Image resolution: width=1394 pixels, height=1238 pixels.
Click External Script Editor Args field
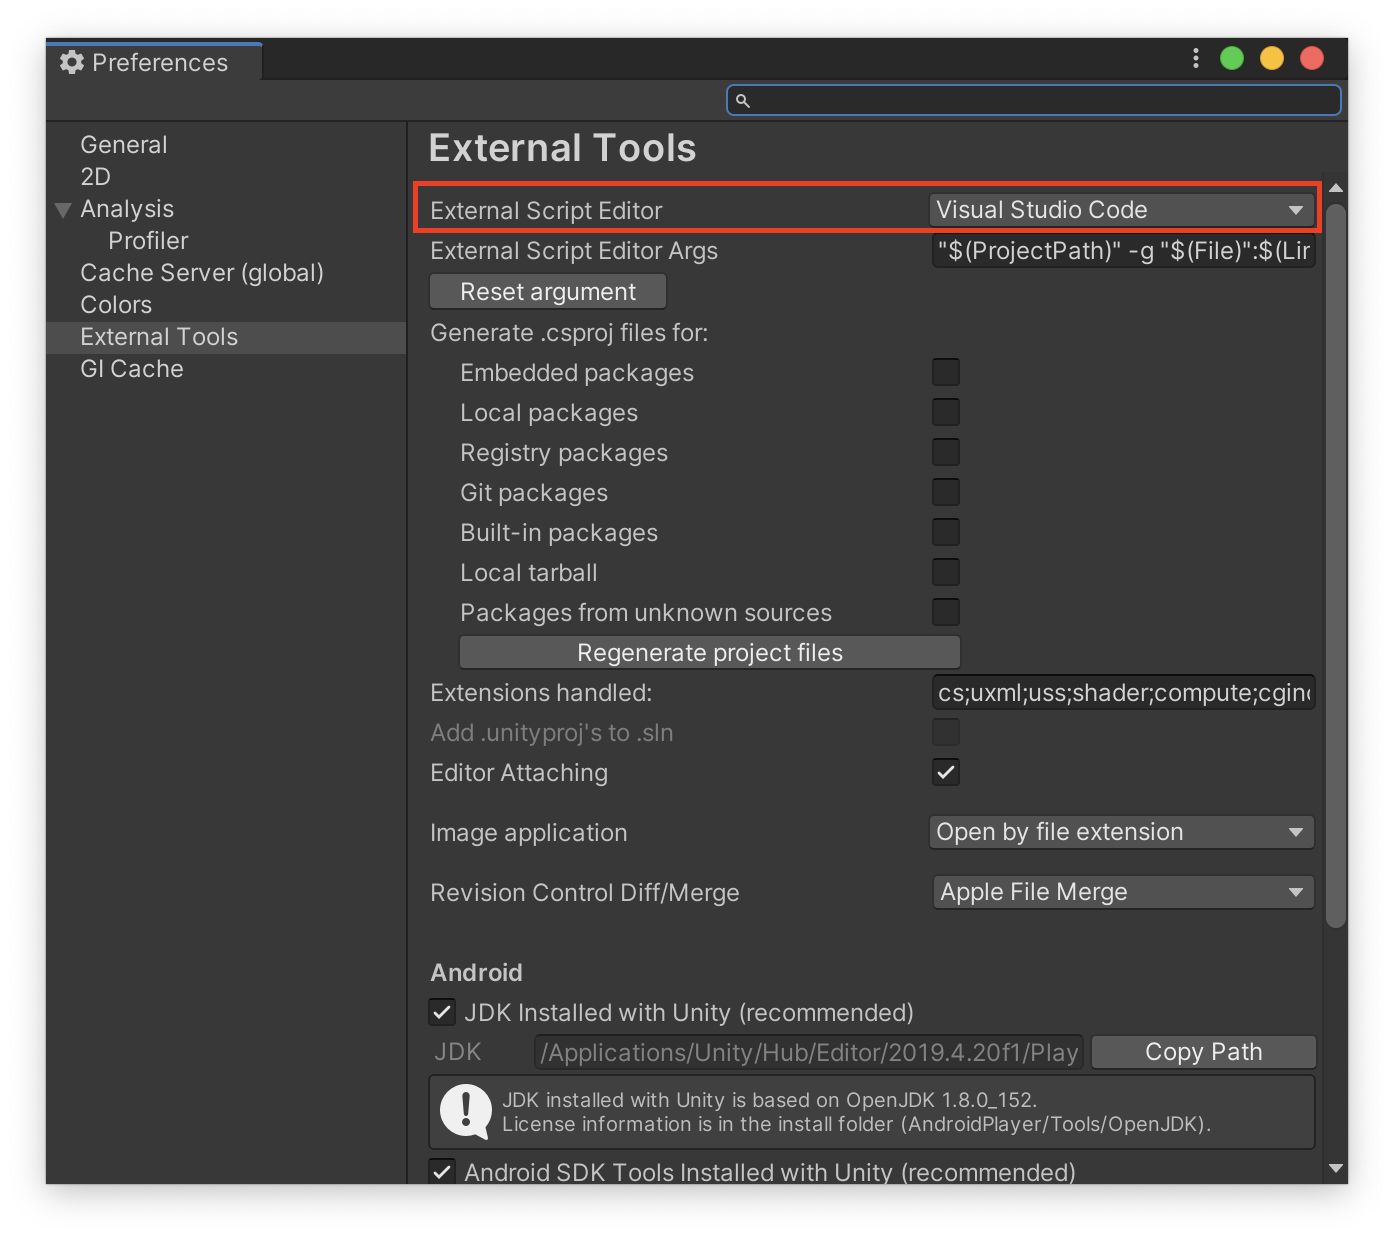pyautogui.click(x=1123, y=250)
